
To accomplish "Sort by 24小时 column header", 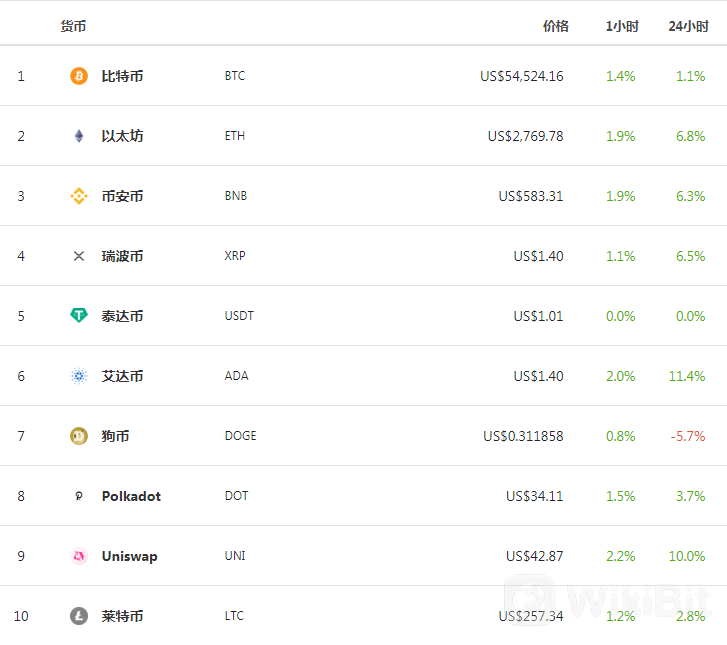I will (688, 26).
